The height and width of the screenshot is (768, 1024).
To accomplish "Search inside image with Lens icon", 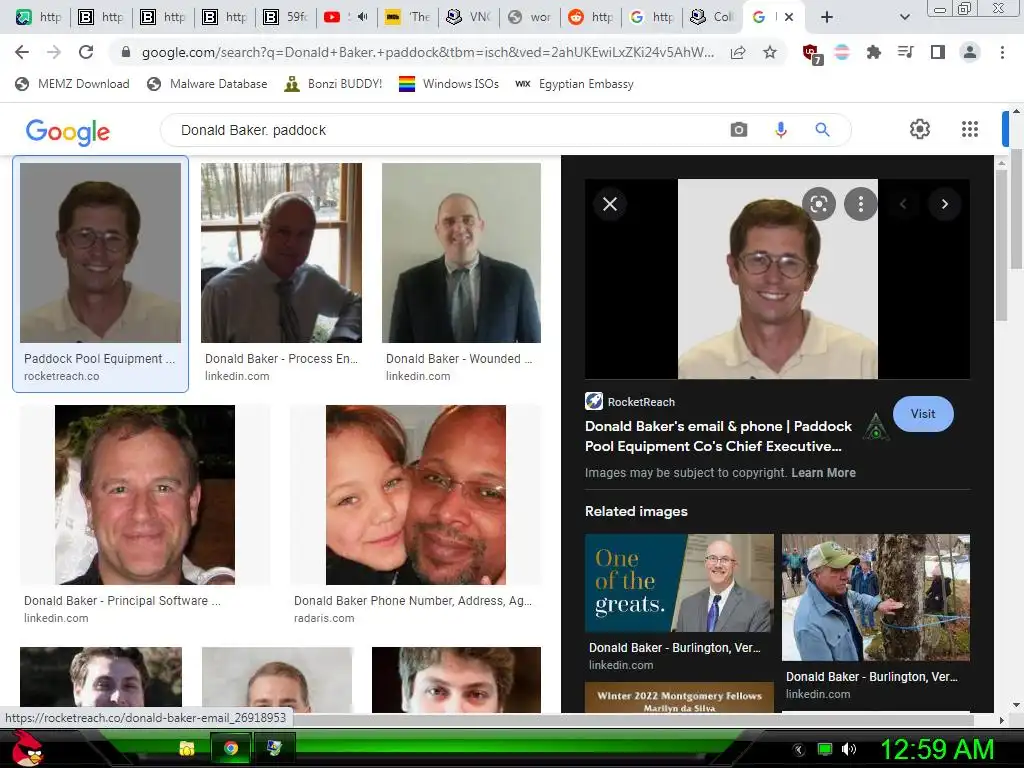I will tap(819, 204).
